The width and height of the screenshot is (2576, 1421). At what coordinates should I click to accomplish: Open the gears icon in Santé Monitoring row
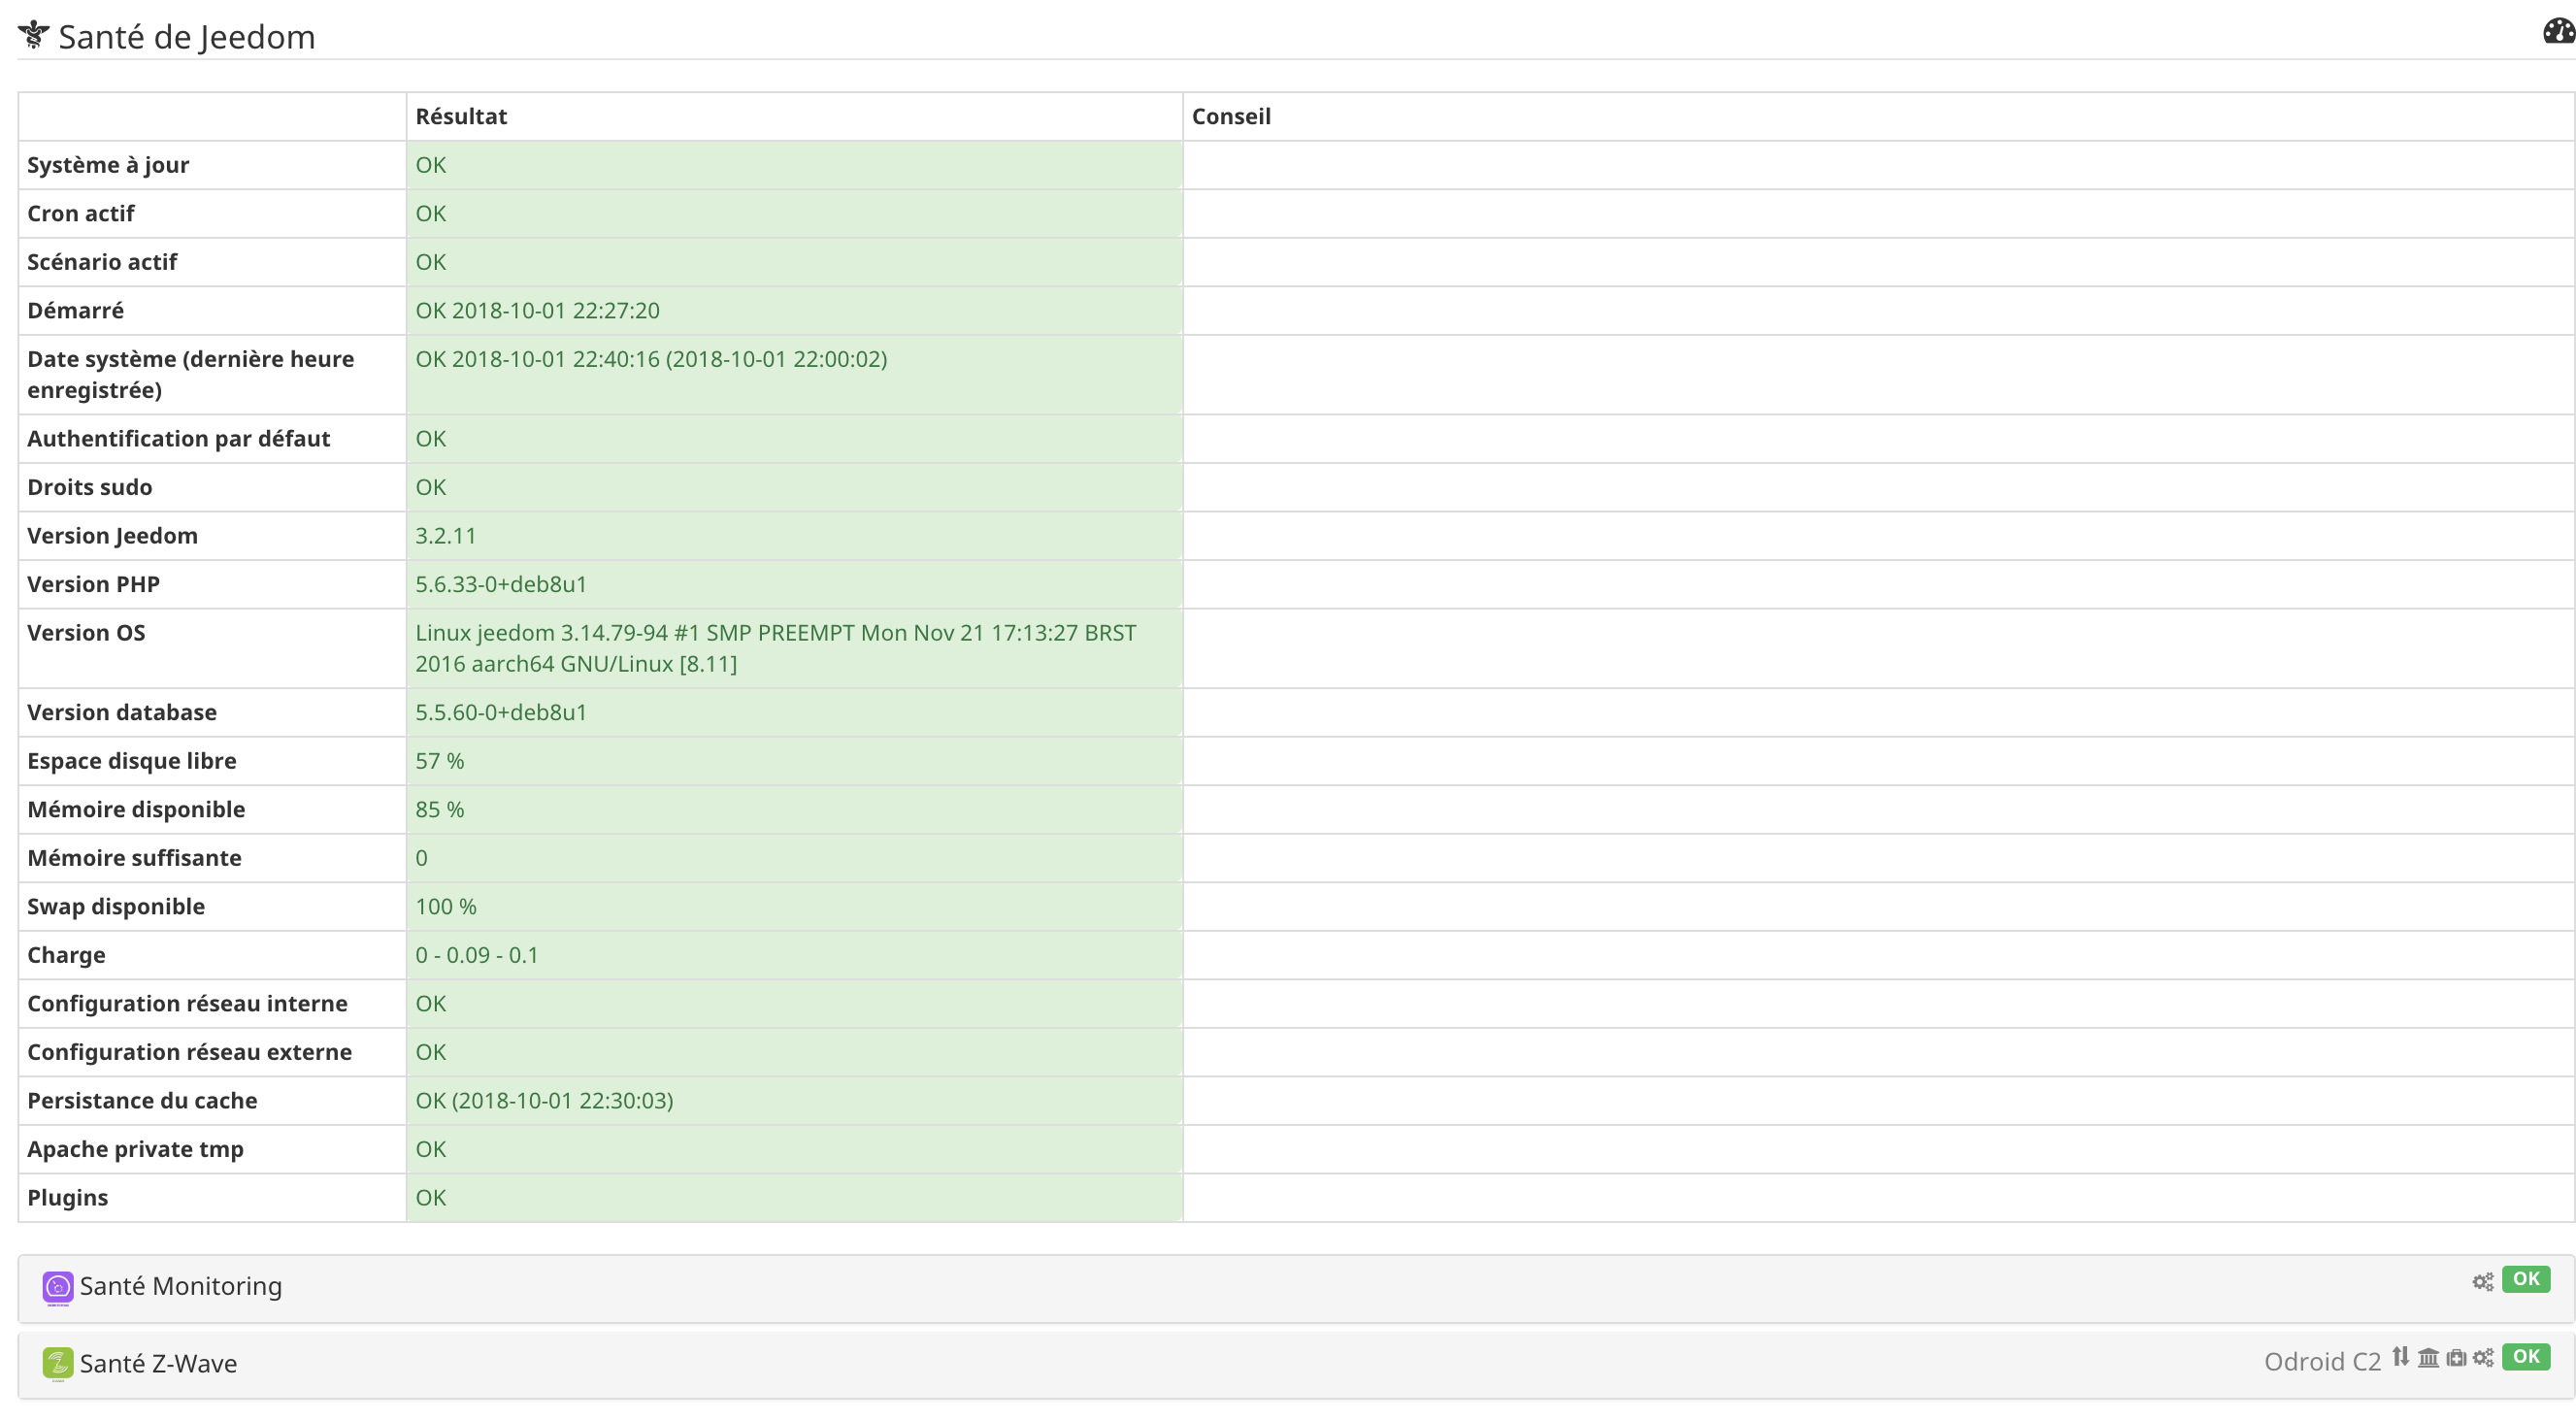(2483, 1281)
